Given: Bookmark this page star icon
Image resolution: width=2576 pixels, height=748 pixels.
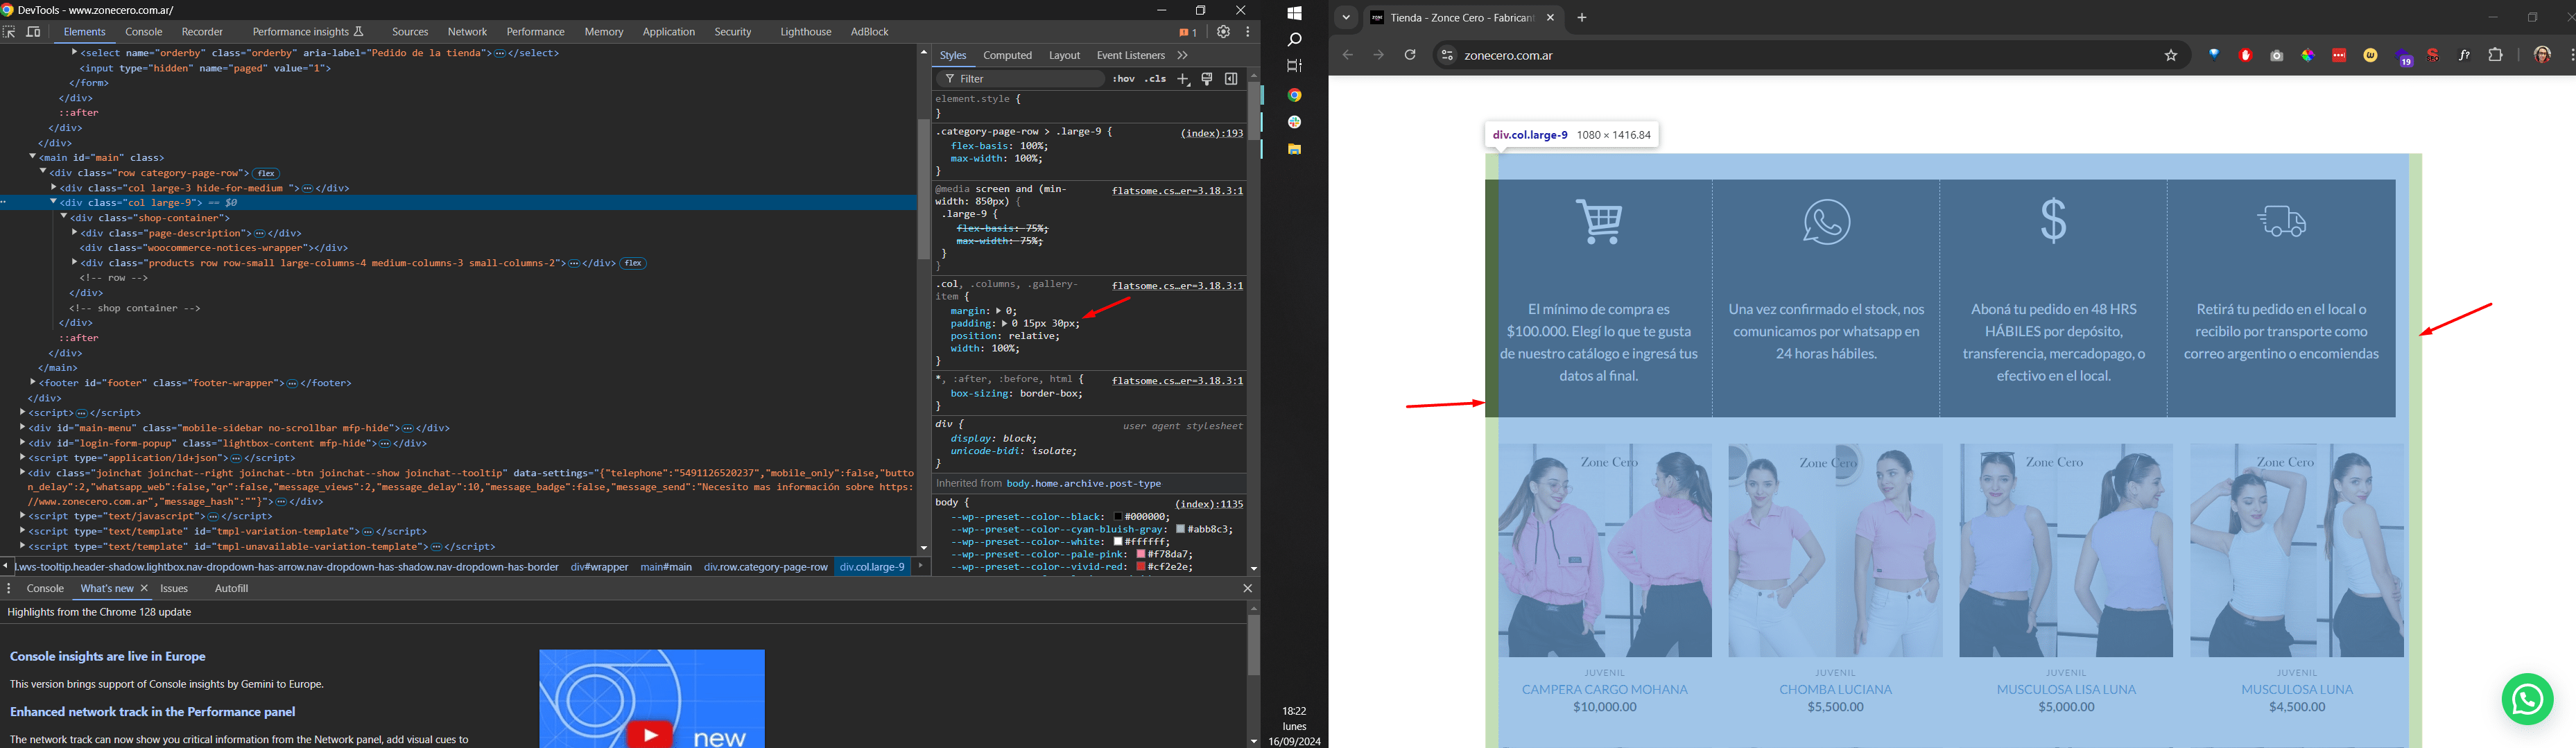Looking at the screenshot, I should tap(2171, 56).
